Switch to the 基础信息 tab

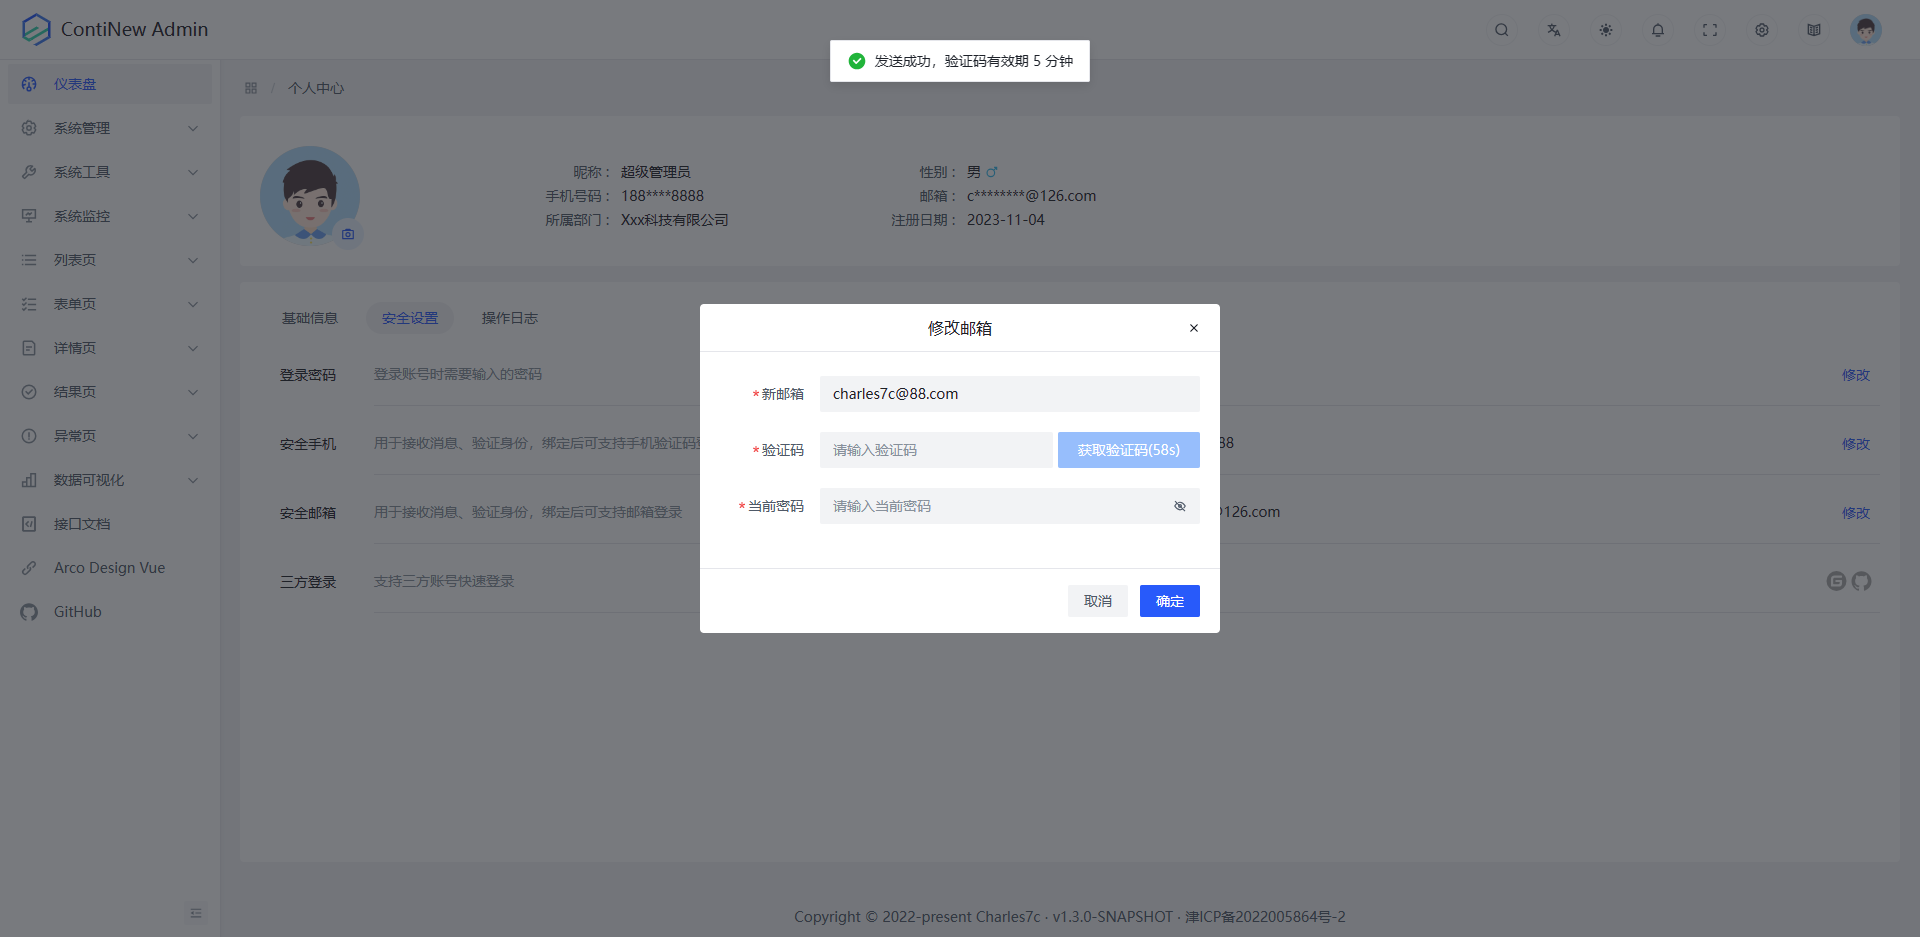click(x=310, y=317)
